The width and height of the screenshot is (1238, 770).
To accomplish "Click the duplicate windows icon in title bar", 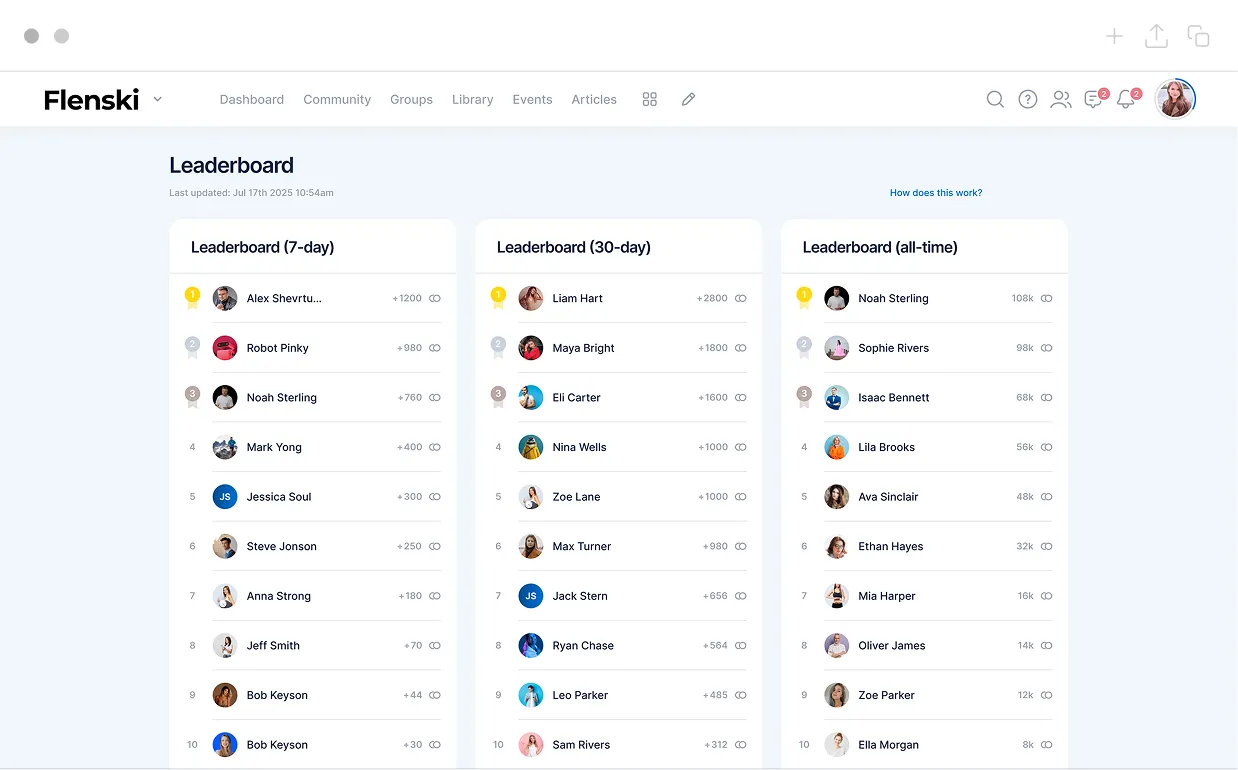I will [x=1198, y=36].
